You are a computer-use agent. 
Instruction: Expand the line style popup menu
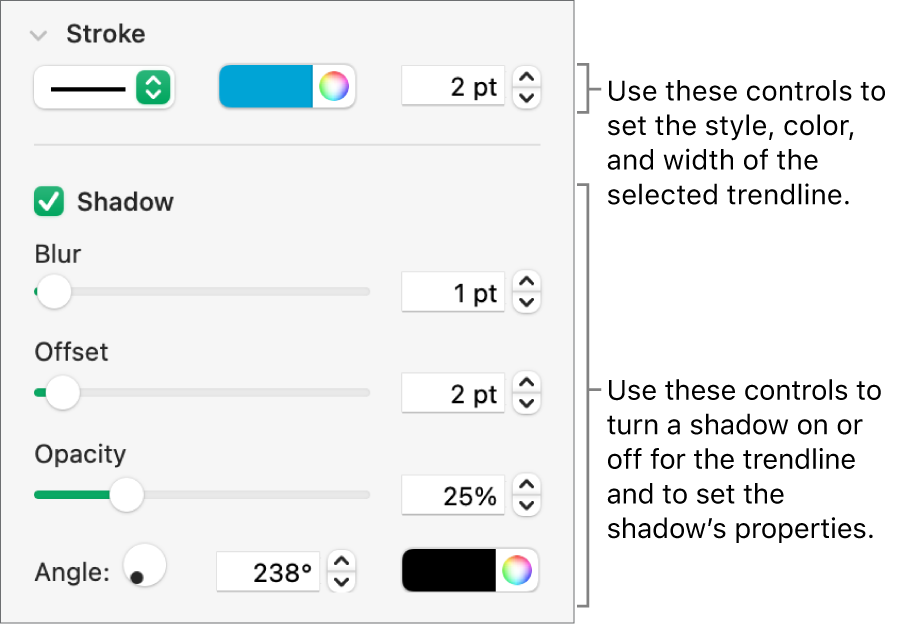[152, 88]
